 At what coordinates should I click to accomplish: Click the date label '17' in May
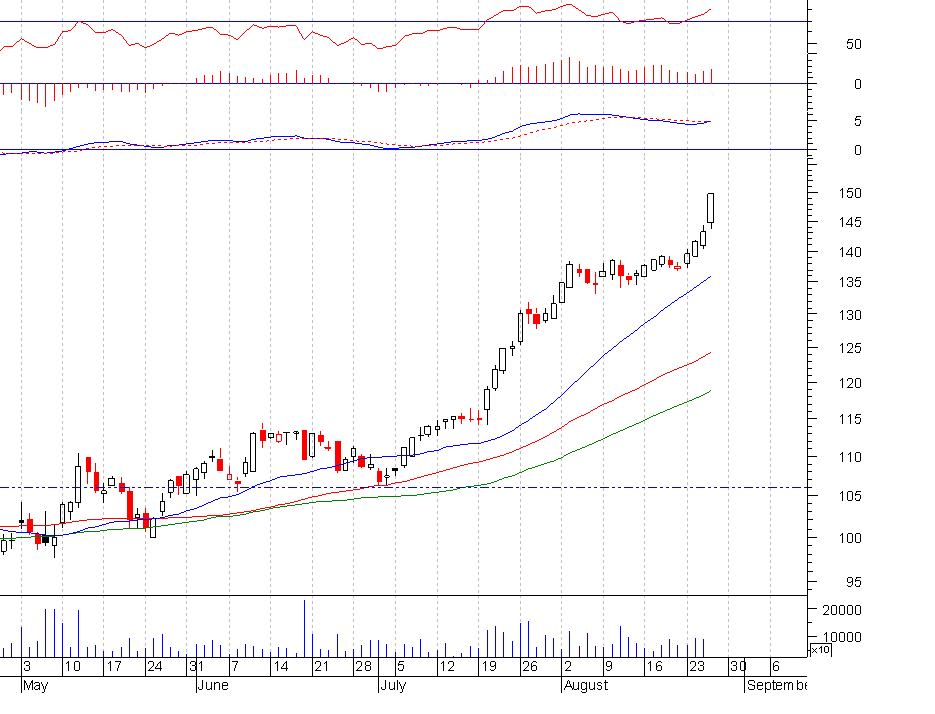pyautogui.click(x=113, y=666)
